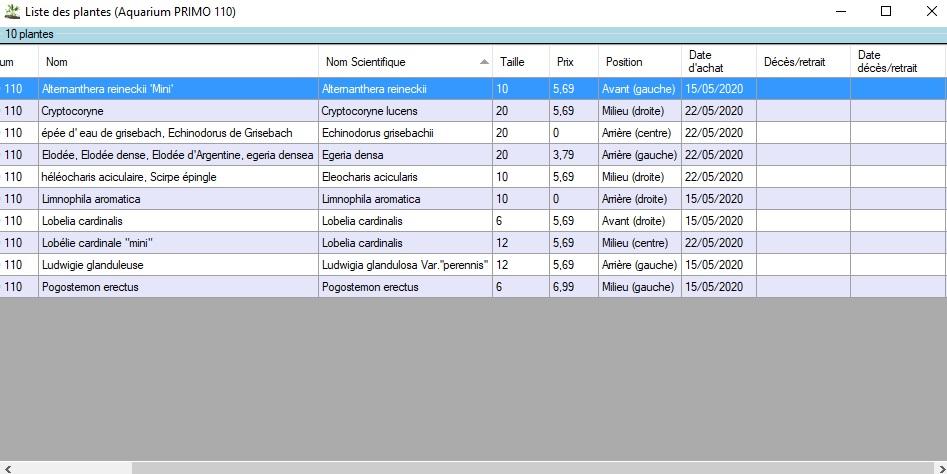
Task: Click Eleocharis acicularis scientific name cell
Action: pyautogui.click(x=406, y=177)
